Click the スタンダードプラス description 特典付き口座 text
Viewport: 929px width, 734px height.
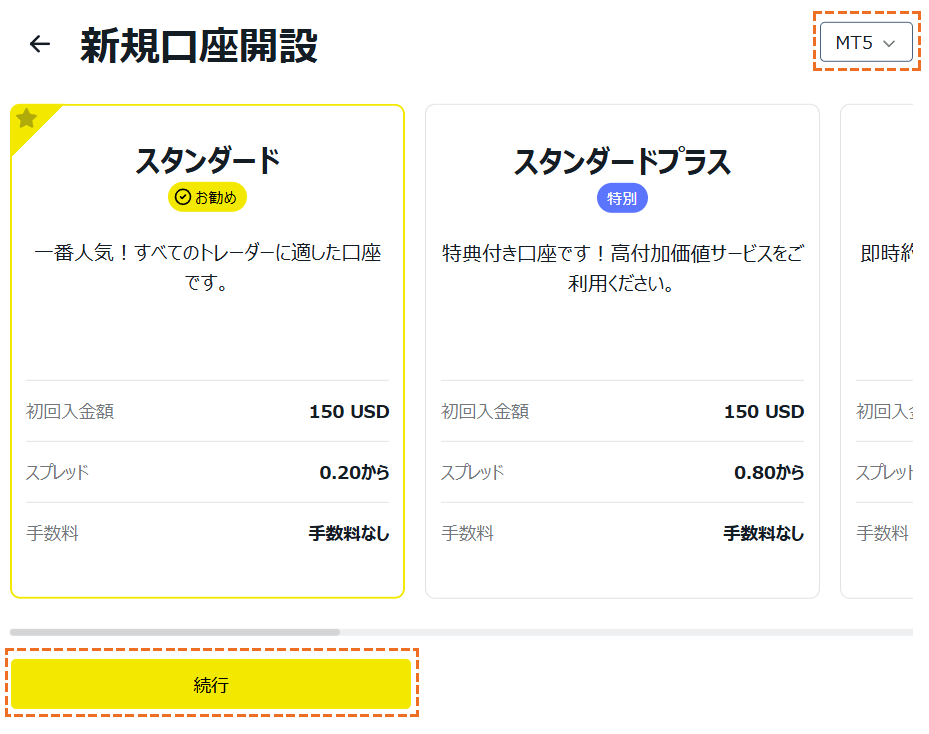pyautogui.click(x=622, y=268)
